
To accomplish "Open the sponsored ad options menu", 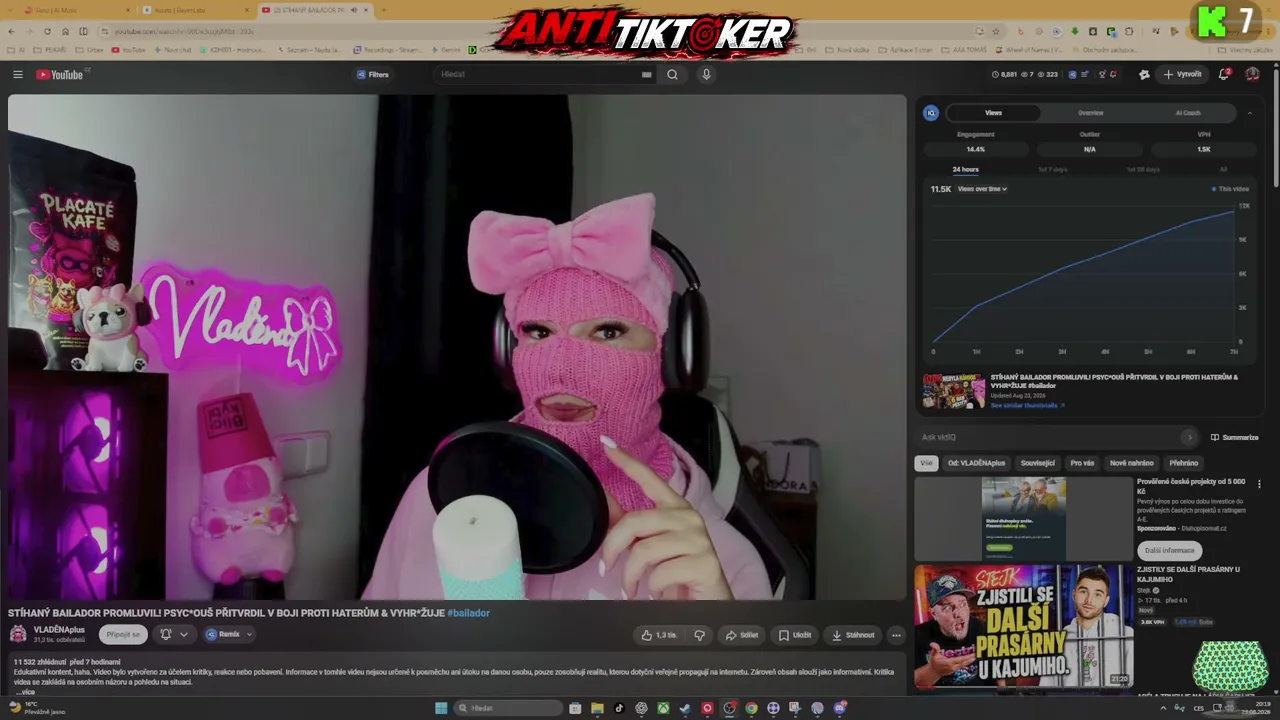I will tap(1259, 485).
